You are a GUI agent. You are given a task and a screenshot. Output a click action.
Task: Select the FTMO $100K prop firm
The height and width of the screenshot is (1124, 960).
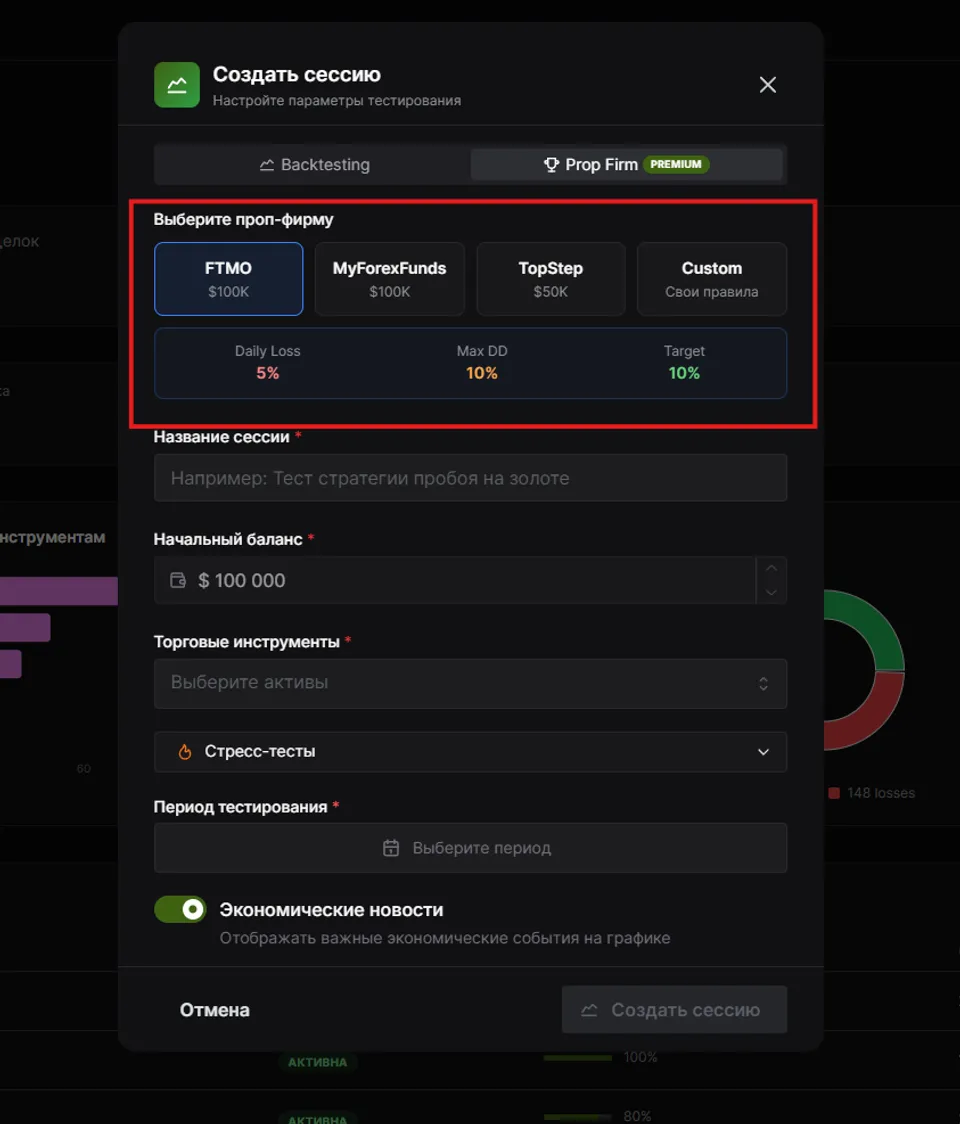tap(228, 279)
